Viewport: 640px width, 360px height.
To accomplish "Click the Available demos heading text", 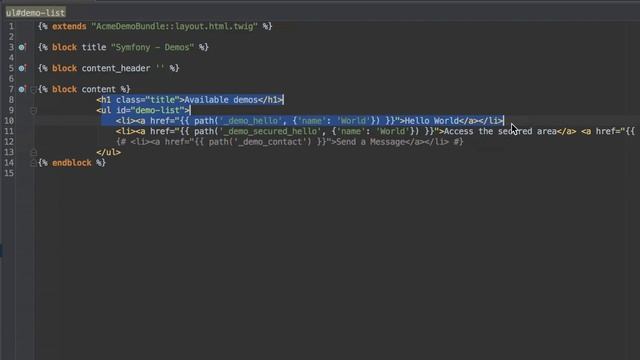I will click(221, 100).
